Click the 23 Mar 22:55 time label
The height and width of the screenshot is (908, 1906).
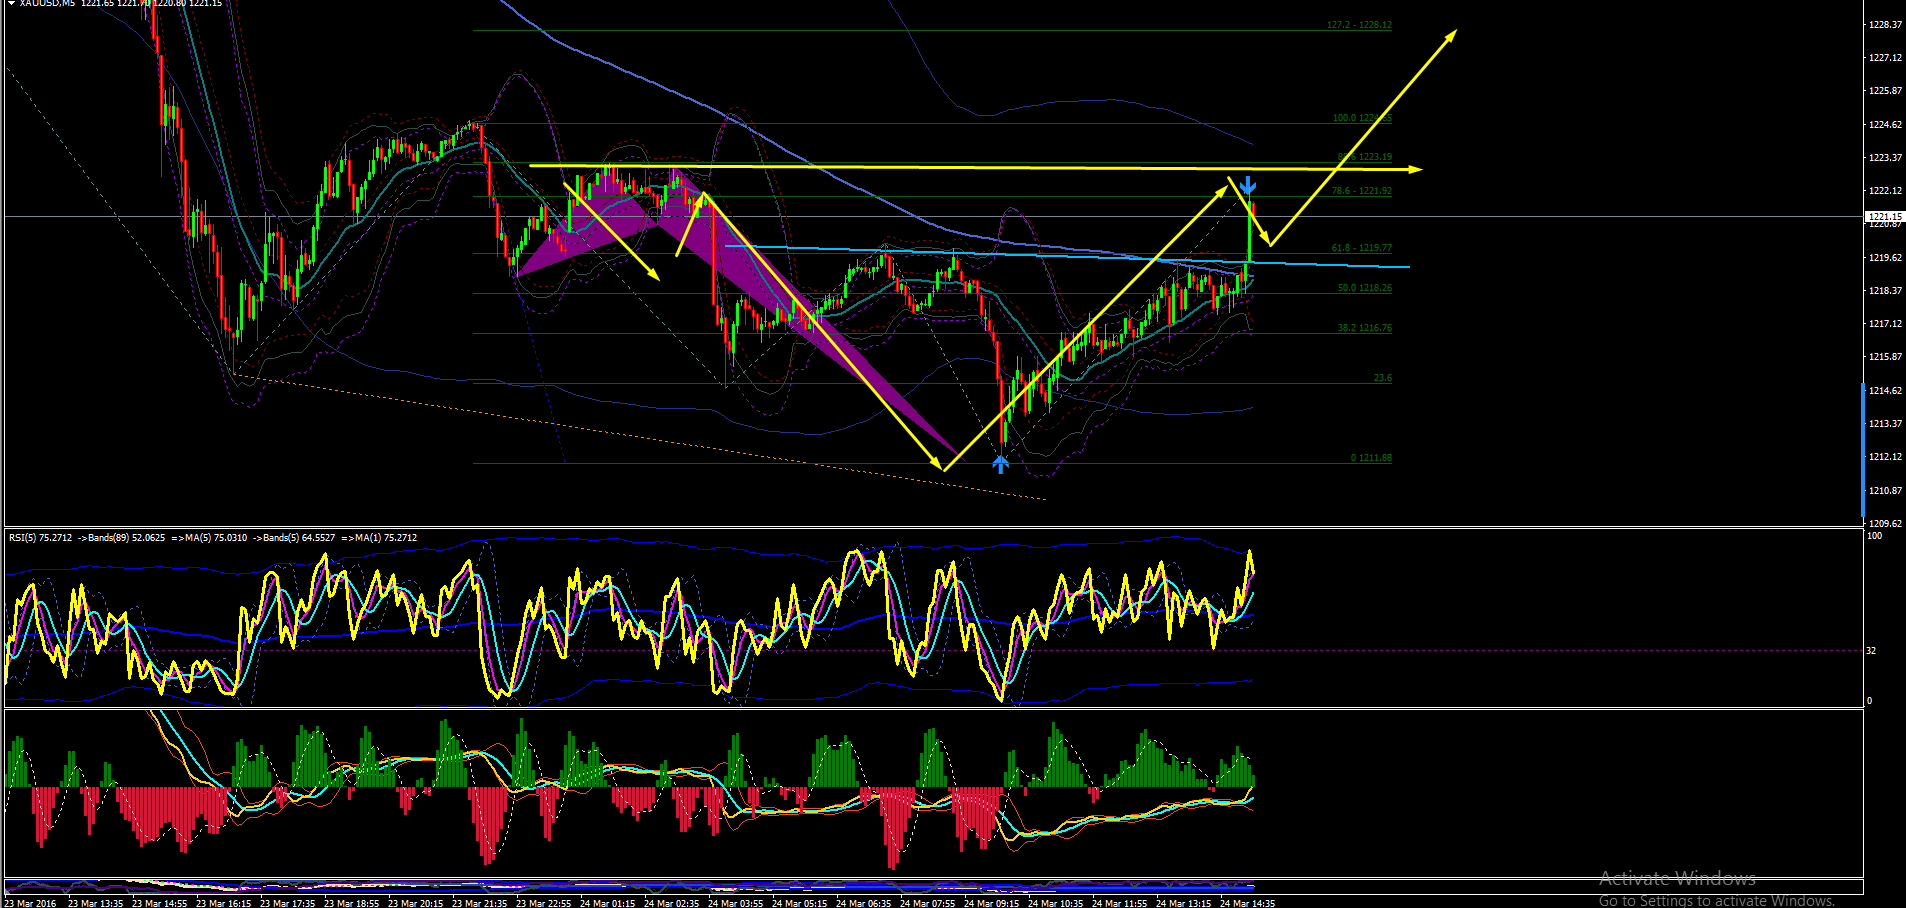pos(543,903)
